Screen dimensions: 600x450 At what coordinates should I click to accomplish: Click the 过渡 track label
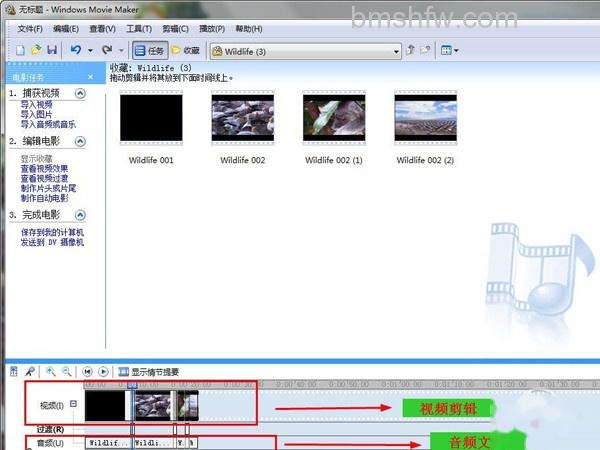(x=51, y=429)
